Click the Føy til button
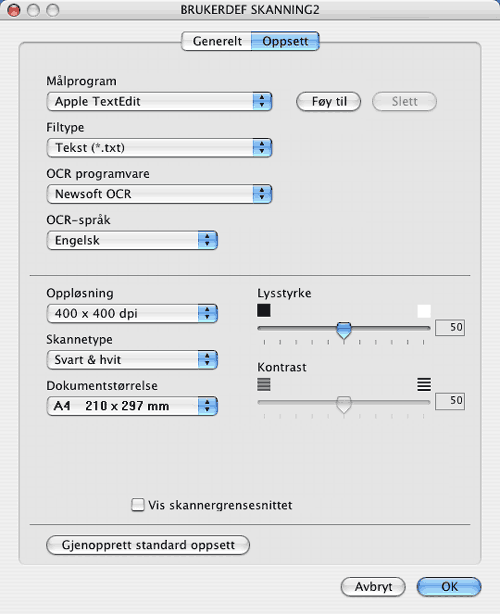This screenshot has height=614, width=500. (329, 102)
